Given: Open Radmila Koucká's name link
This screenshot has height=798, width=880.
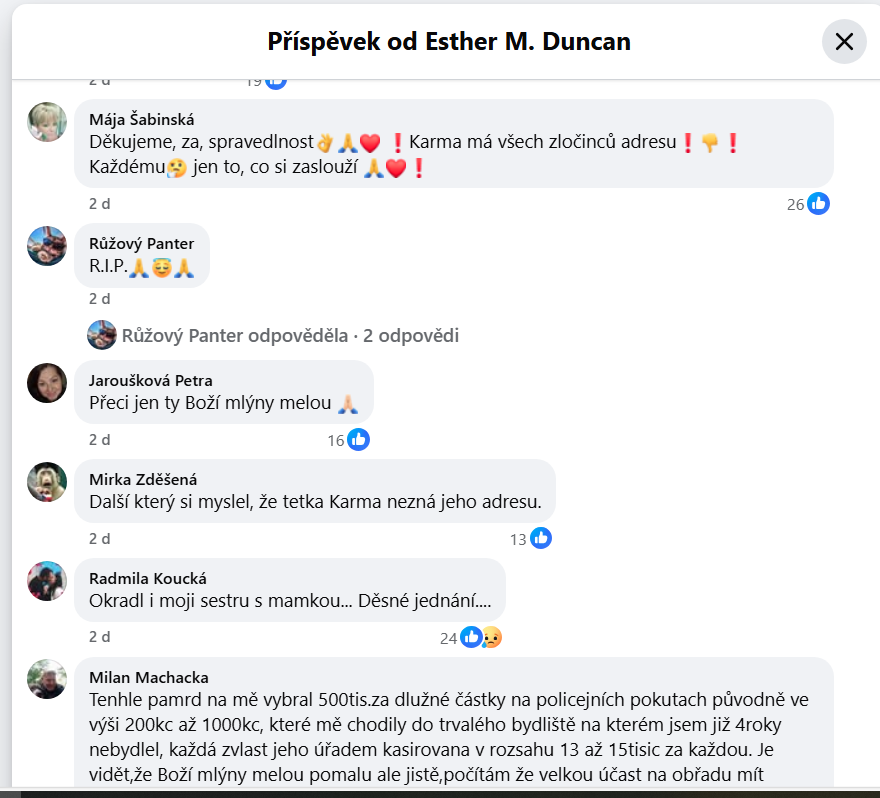Looking at the screenshot, I should point(148,579).
